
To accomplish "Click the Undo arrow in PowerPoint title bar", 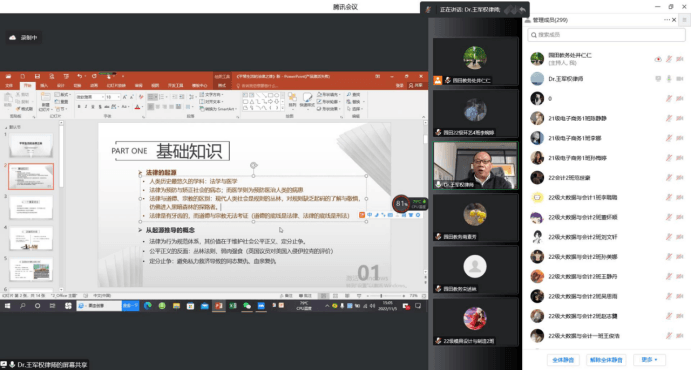I will coord(79,76).
